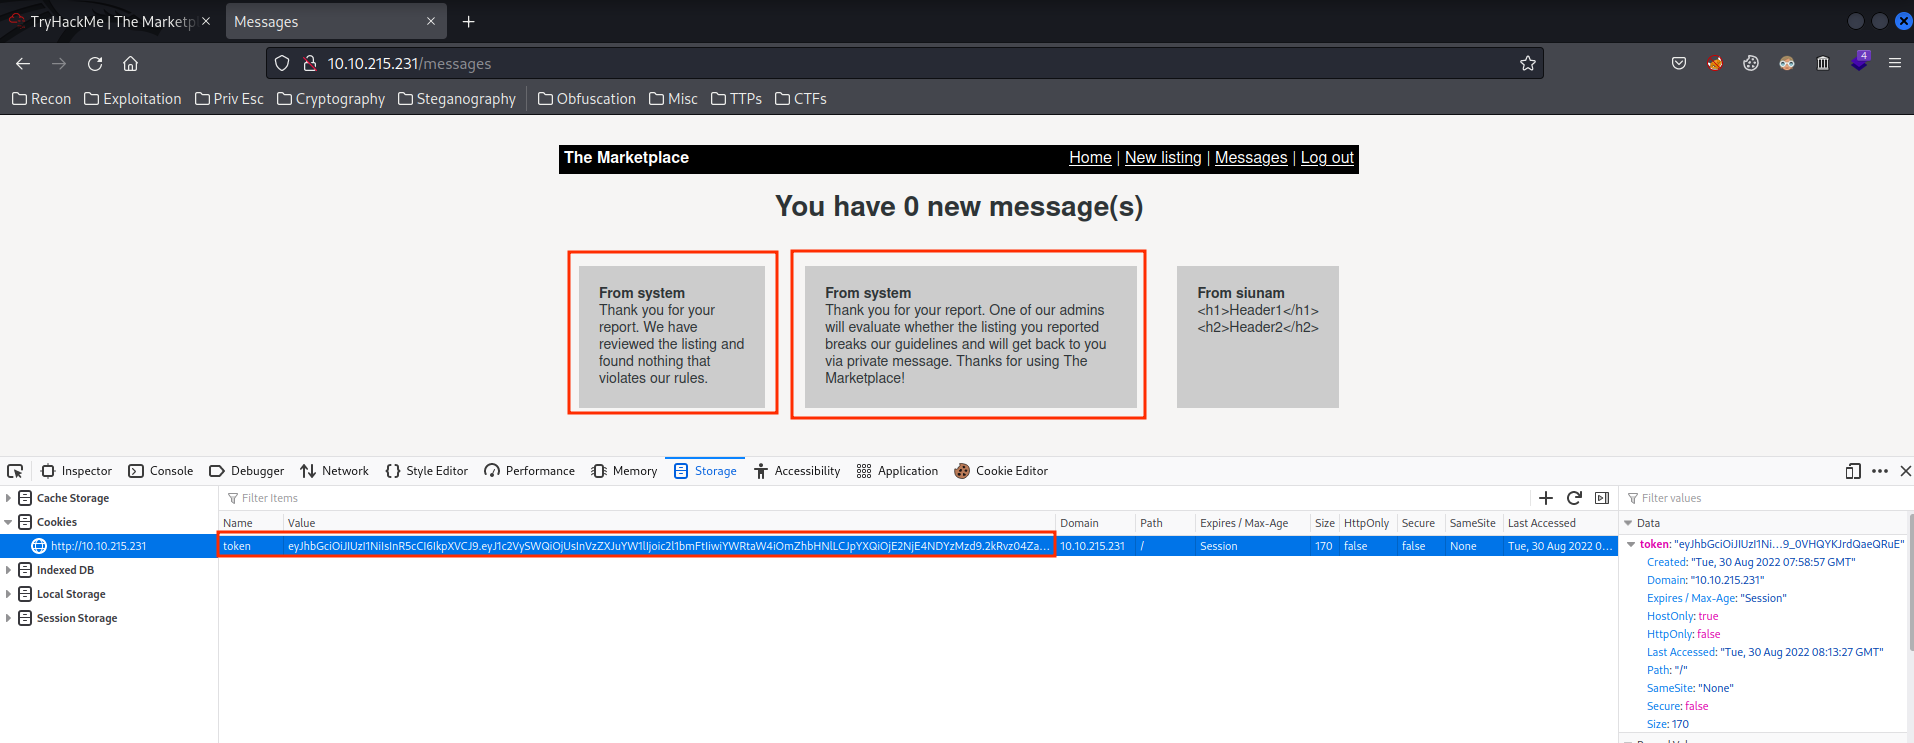Image resolution: width=1914 pixels, height=743 pixels.
Task: Open the Recon bookmarks folder
Action: pos(42,98)
